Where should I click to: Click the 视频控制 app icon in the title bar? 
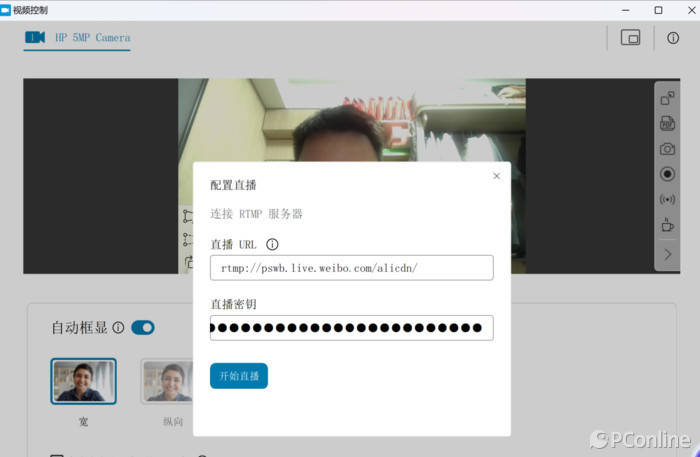tap(7, 9)
